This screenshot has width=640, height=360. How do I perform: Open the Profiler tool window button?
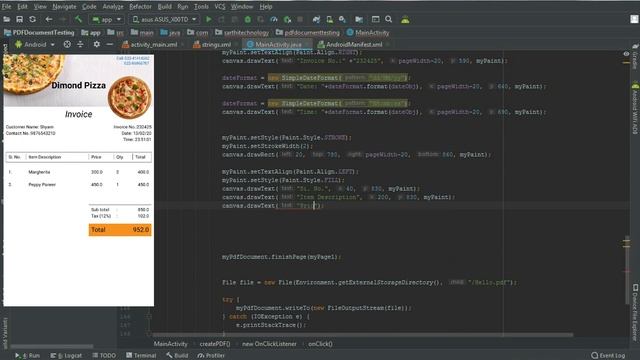(x=211, y=356)
